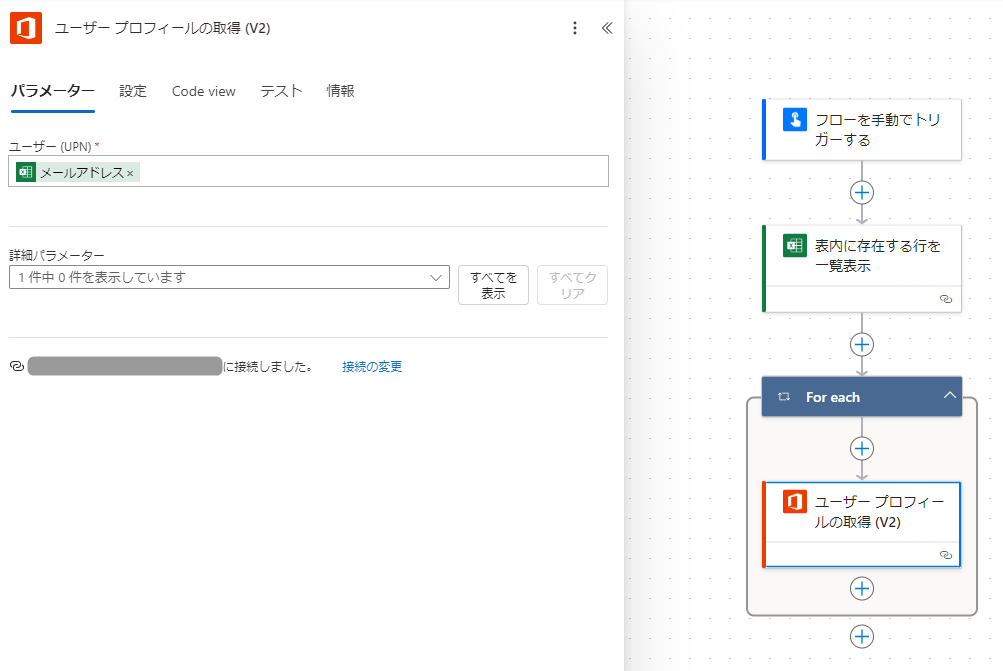The height and width of the screenshot is (671, 1003).
Task: Collapse the For each container with chevron
Action: click(950, 395)
